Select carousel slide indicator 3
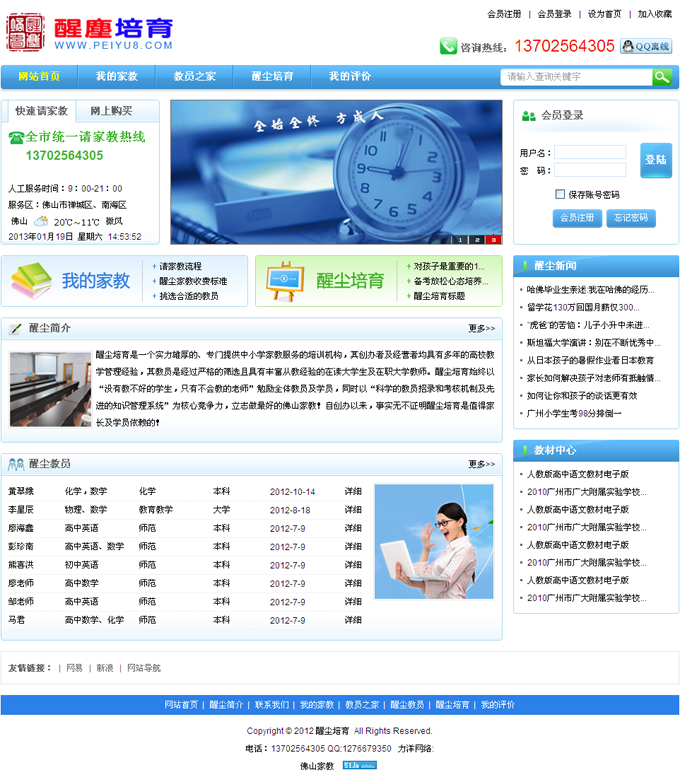Image resolution: width=680 pixels, height=782 pixels. pos(492,239)
